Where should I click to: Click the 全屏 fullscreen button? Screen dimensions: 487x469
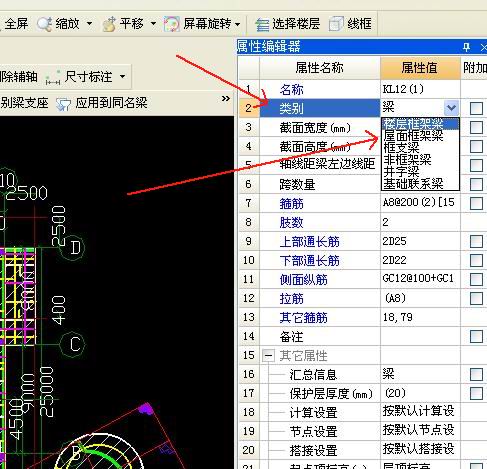click(x=16, y=24)
